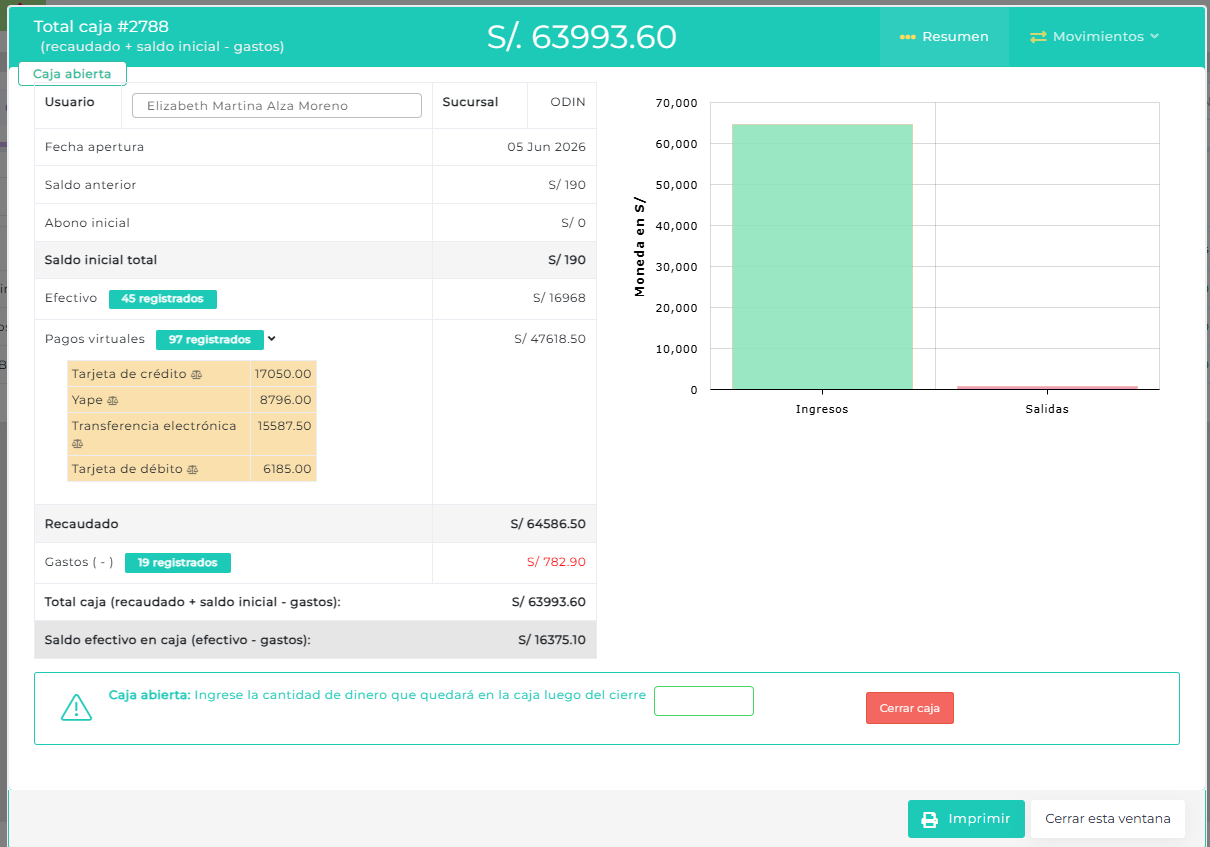Open the Movimientos dropdown arrow
The image size is (1210, 847).
coord(1155,36)
